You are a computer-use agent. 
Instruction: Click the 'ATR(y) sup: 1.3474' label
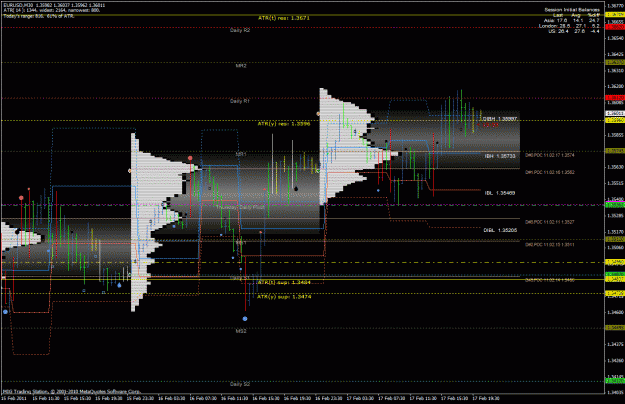pos(284,297)
